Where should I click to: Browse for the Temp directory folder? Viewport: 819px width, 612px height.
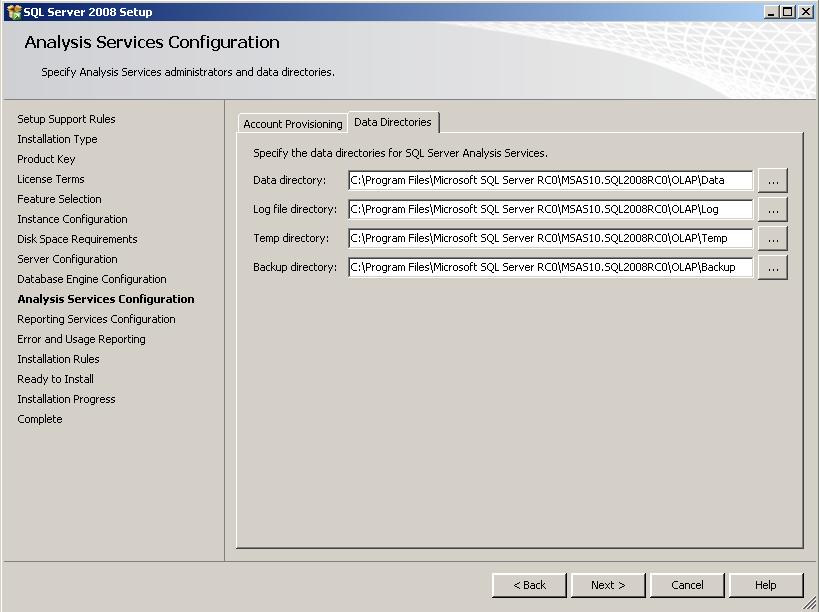tap(773, 239)
